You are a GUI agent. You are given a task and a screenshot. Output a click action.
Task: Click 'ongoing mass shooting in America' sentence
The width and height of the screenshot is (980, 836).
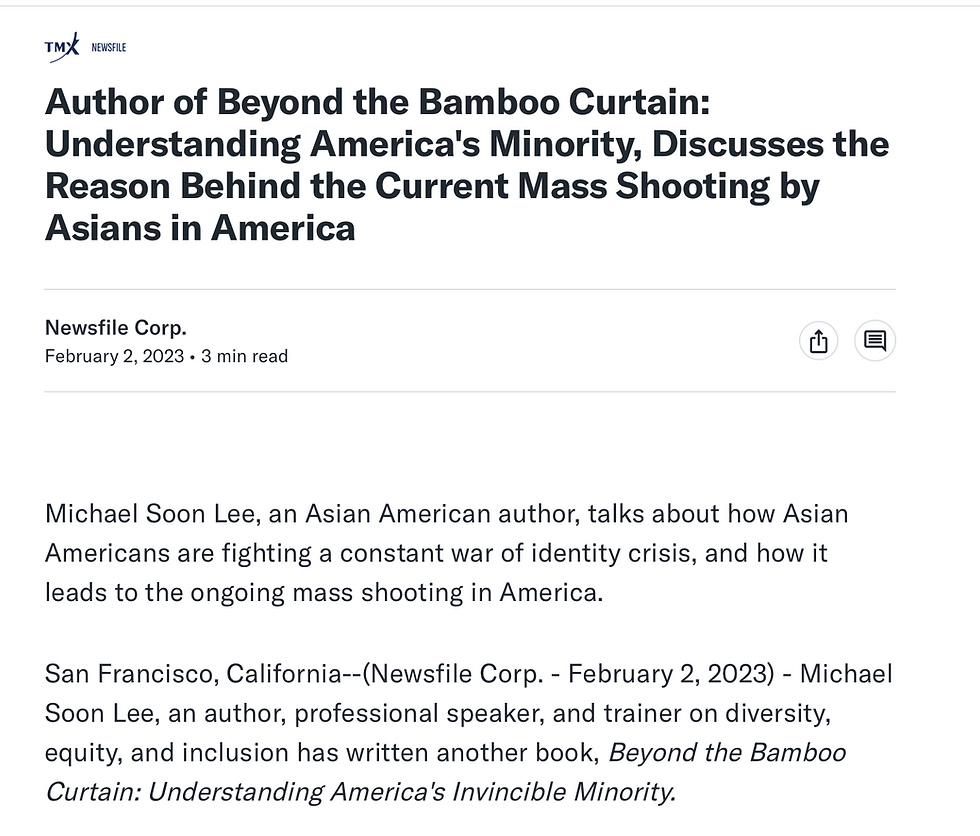point(396,593)
